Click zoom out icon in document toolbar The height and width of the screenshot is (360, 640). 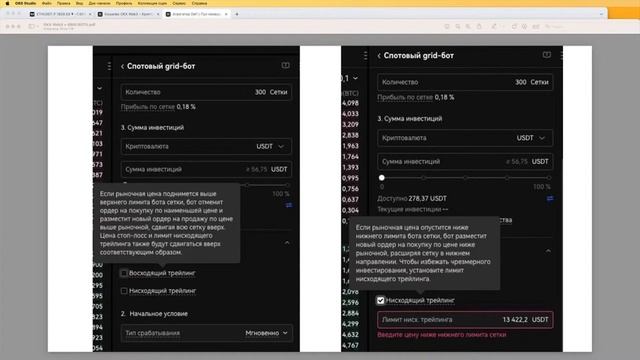click(x=458, y=26)
